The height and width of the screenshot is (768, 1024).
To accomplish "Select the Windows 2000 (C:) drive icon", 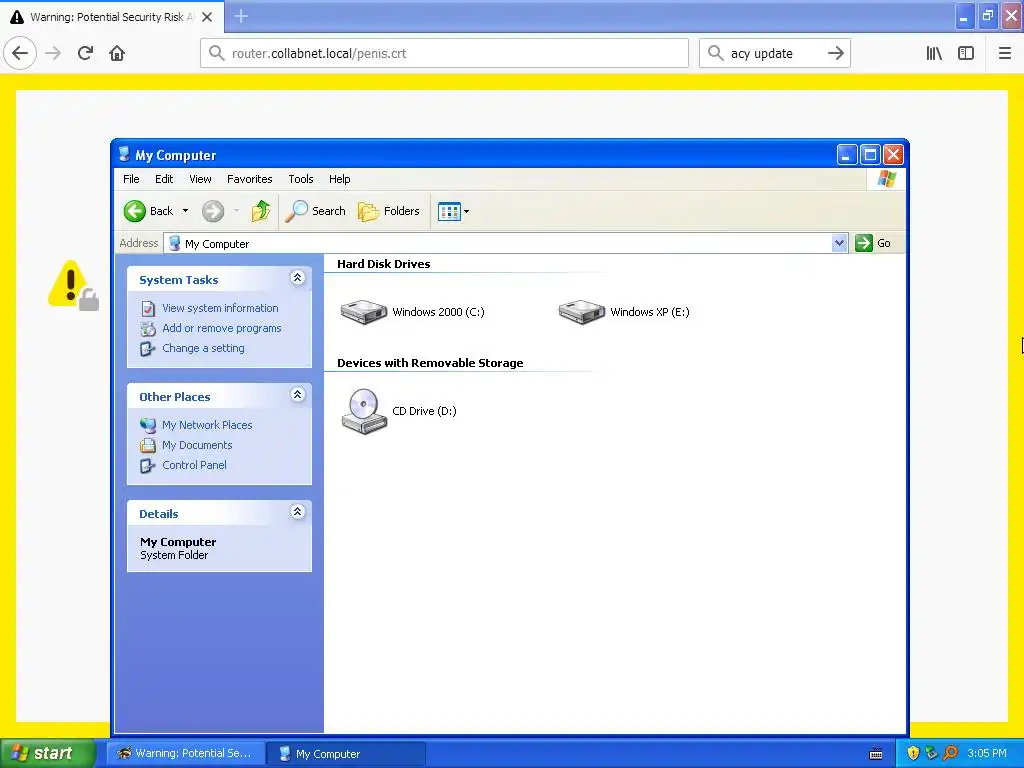I will click(364, 312).
